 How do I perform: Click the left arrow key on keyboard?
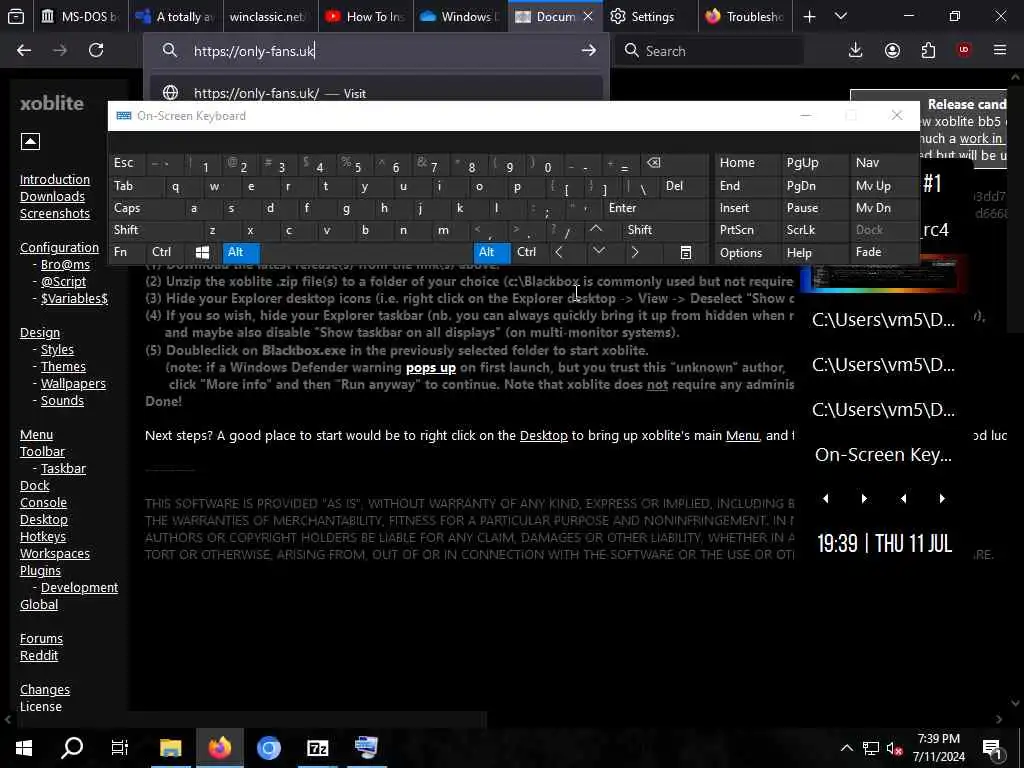pos(558,252)
